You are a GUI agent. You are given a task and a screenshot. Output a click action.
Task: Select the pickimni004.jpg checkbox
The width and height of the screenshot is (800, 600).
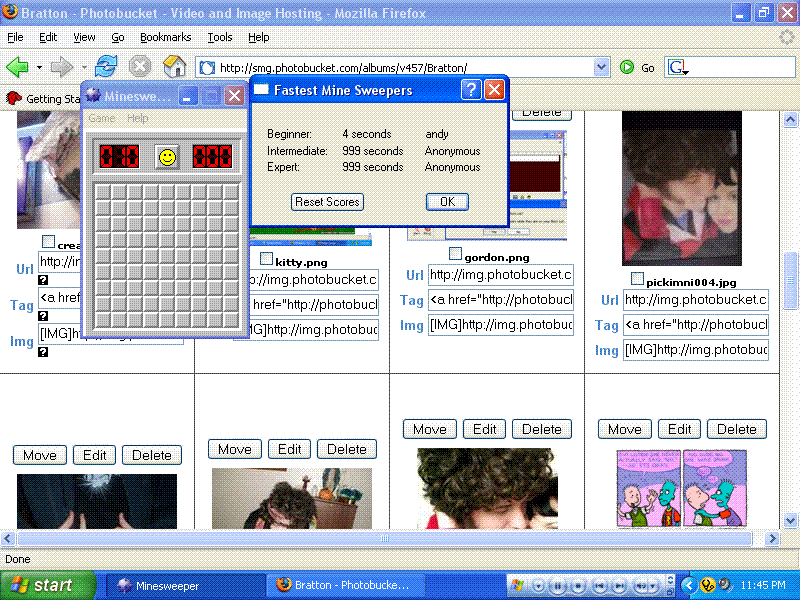(636, 279)
